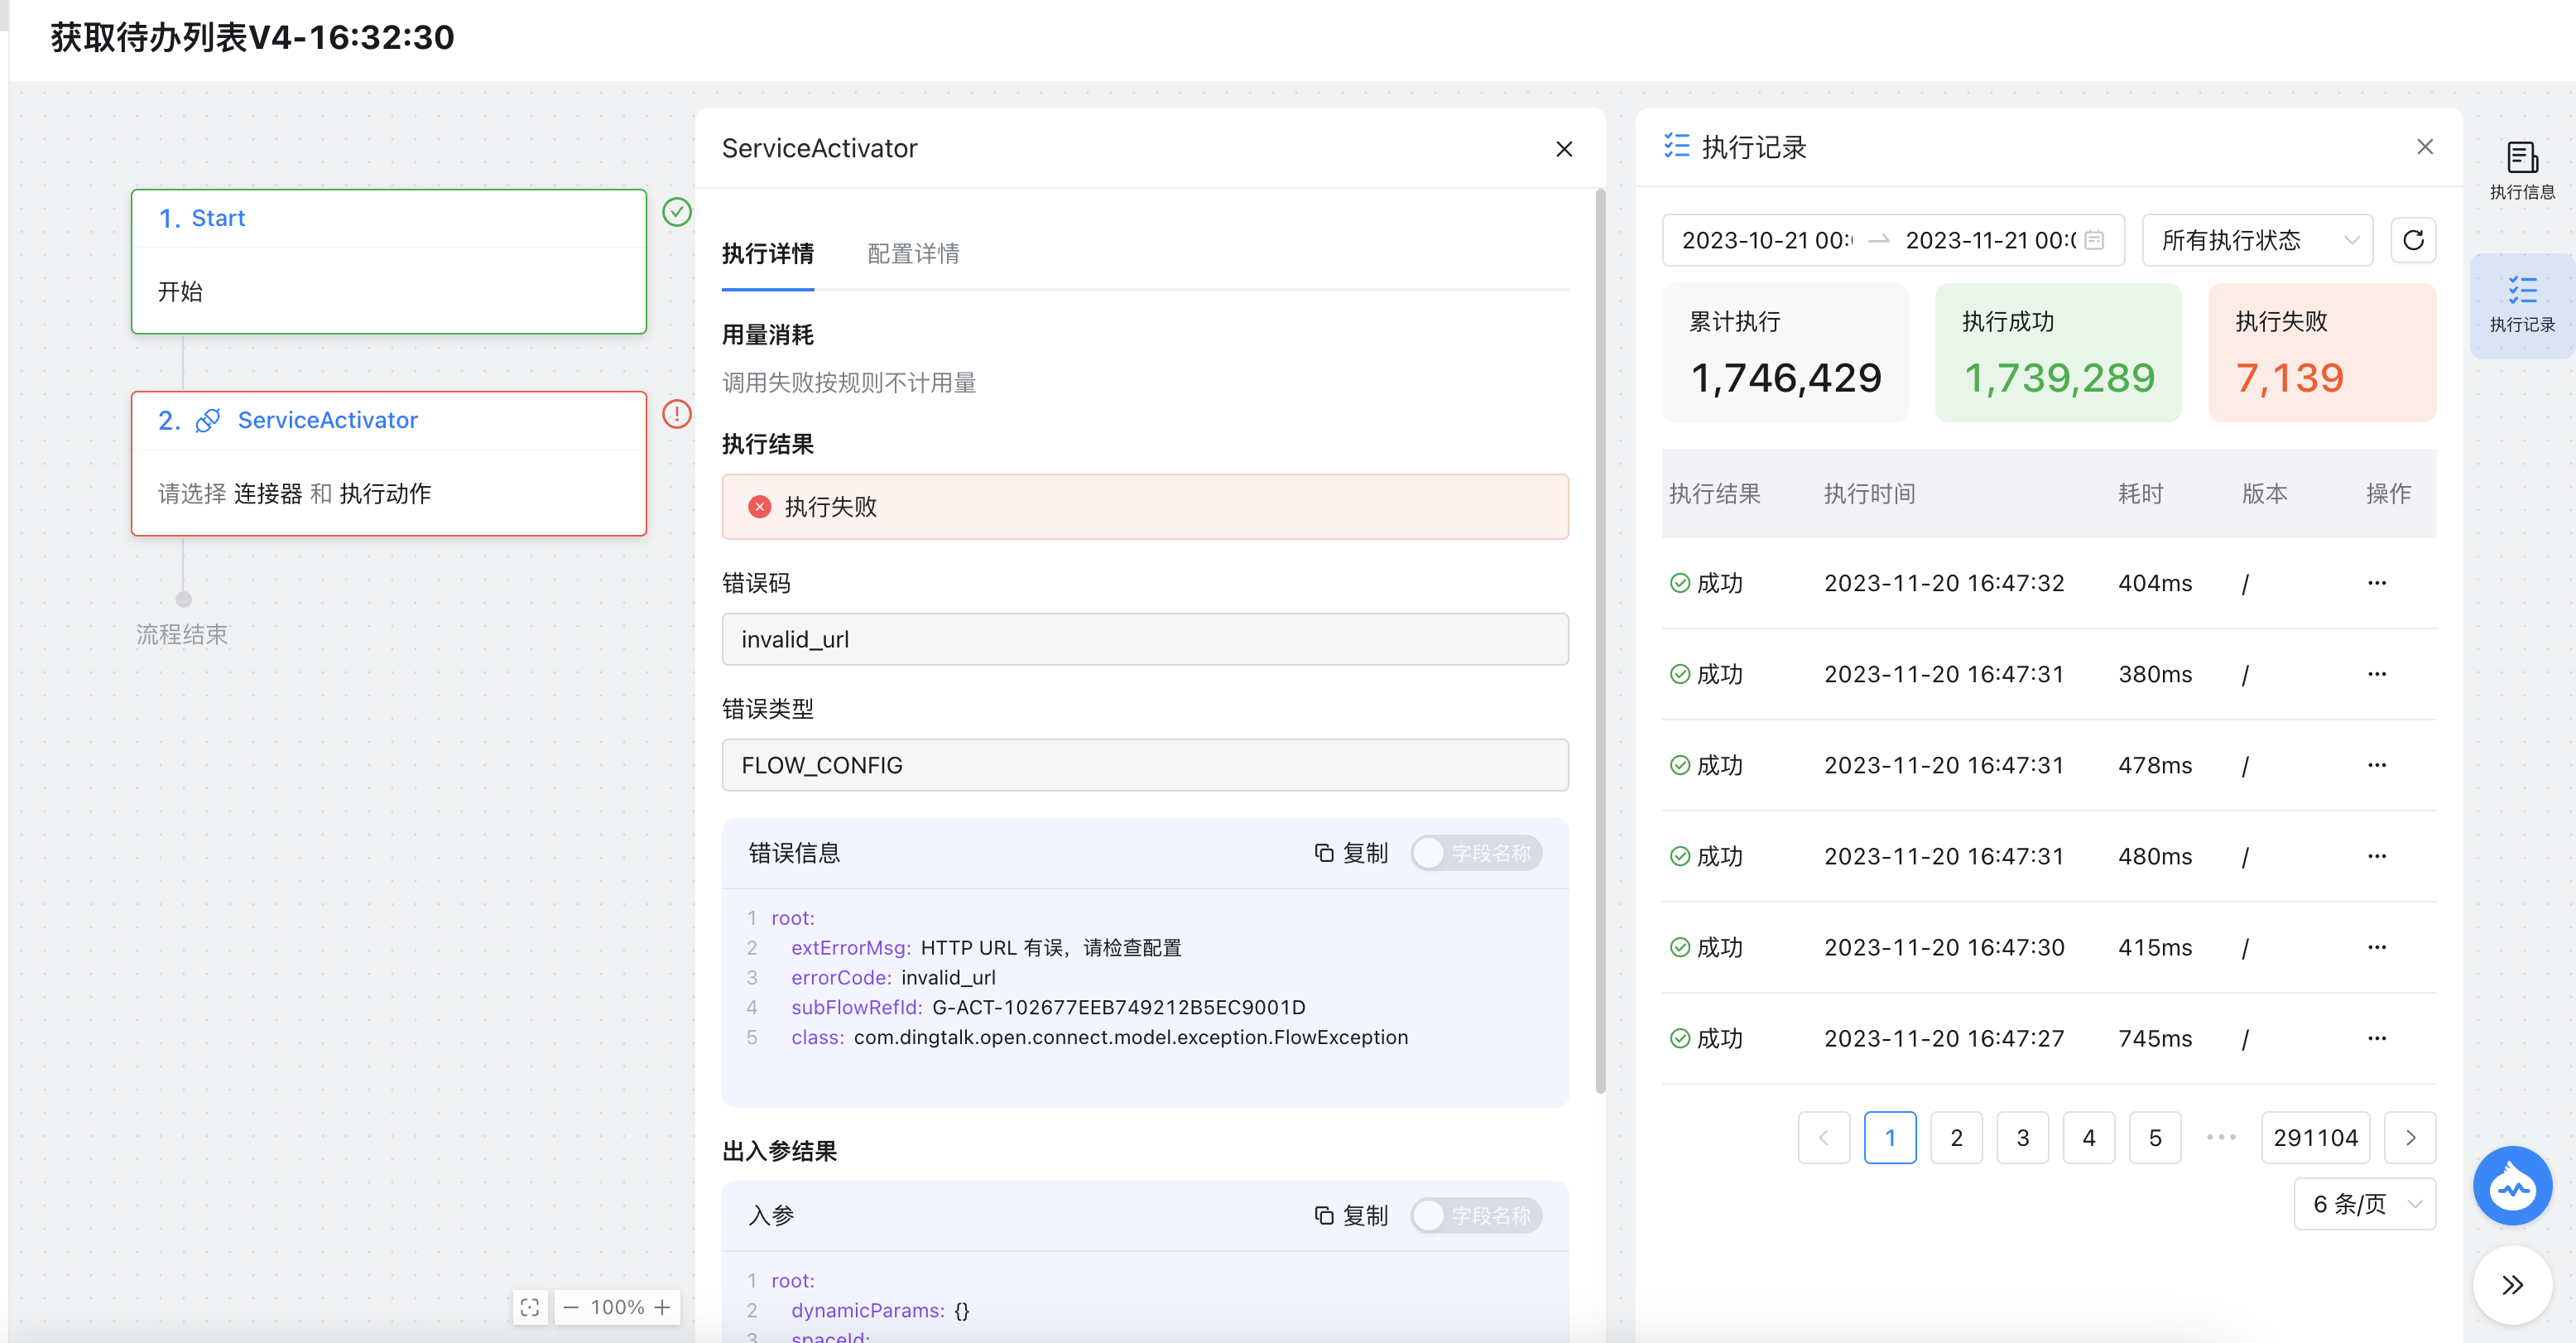Select the 执行详情 tab
This screenshot has width=2576, height=1343.
pos(767,254)
